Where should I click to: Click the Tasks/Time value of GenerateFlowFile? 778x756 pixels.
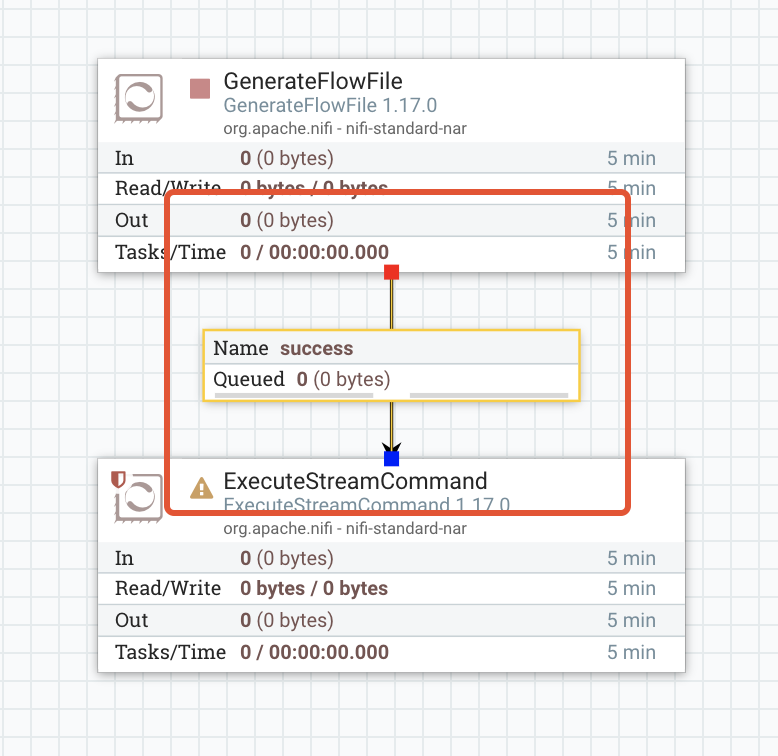(315, 252)
